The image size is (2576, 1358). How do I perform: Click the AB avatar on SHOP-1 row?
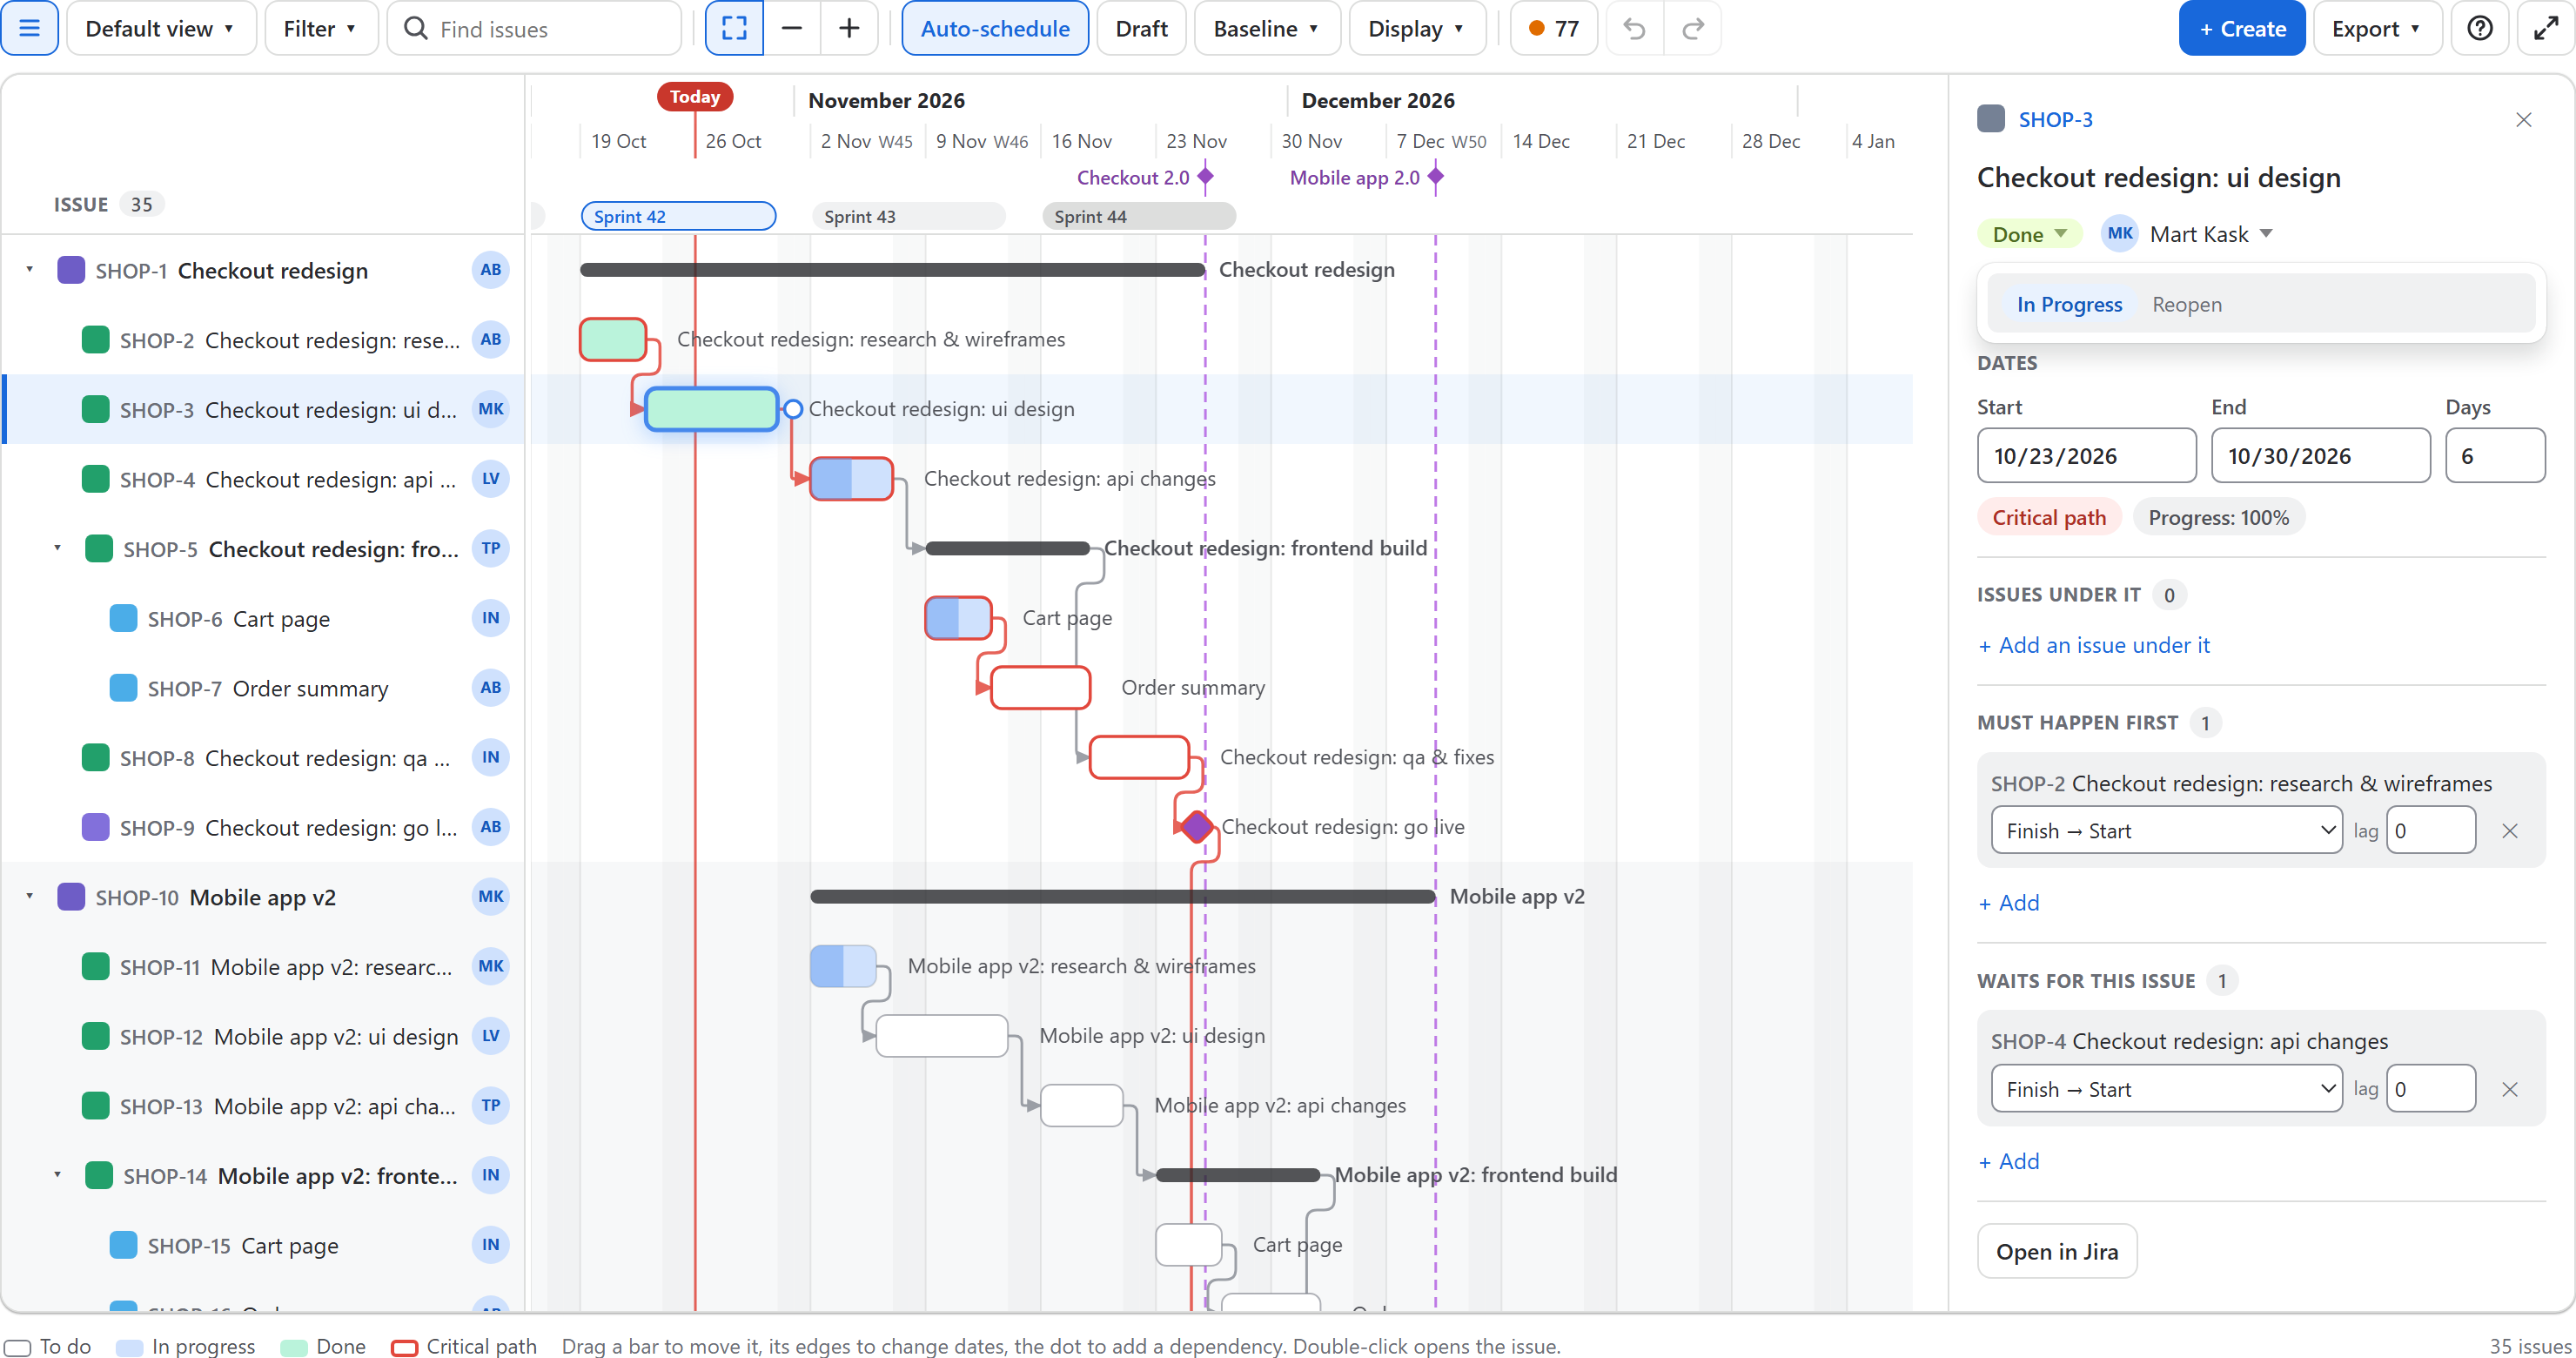pyautogui.click(x=490, y=270)
